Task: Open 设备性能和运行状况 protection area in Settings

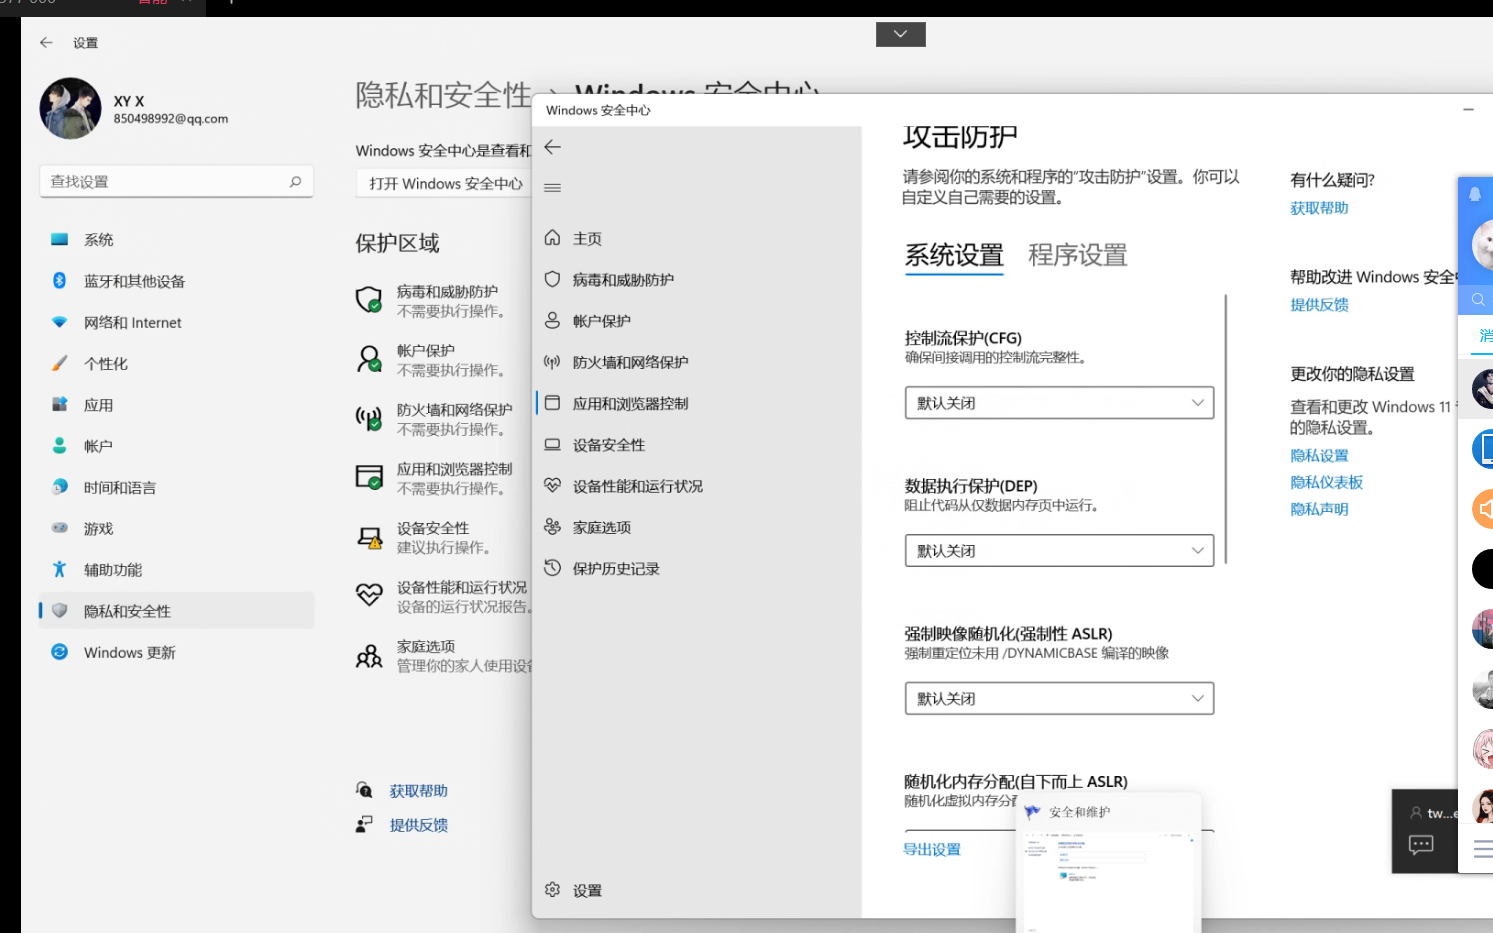Action: [442, 596]
